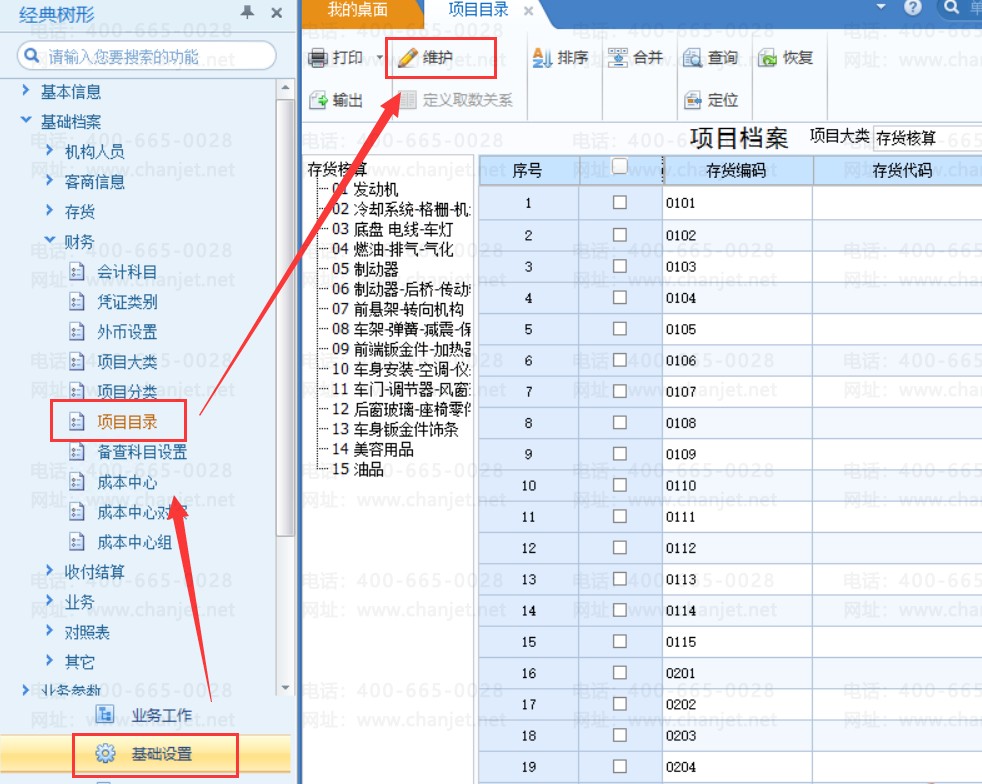Open the 项目大类 存货核算 combo box
This screenshot has height=784, width=982.
(927, 138)
